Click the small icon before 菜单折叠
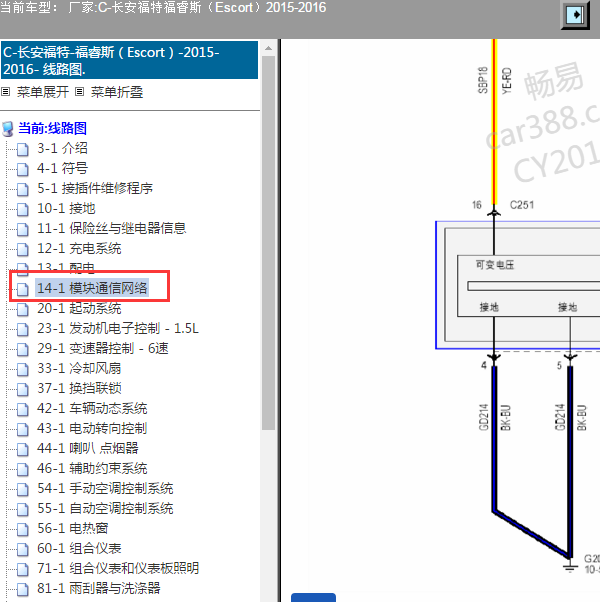 (79, 92)
